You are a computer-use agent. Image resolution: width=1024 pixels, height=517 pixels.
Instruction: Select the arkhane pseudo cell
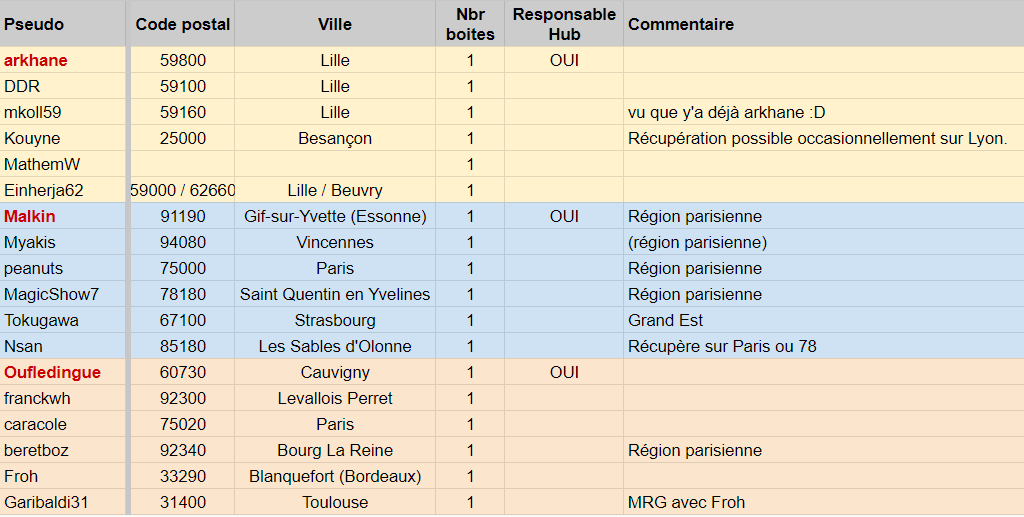point(36,60)
